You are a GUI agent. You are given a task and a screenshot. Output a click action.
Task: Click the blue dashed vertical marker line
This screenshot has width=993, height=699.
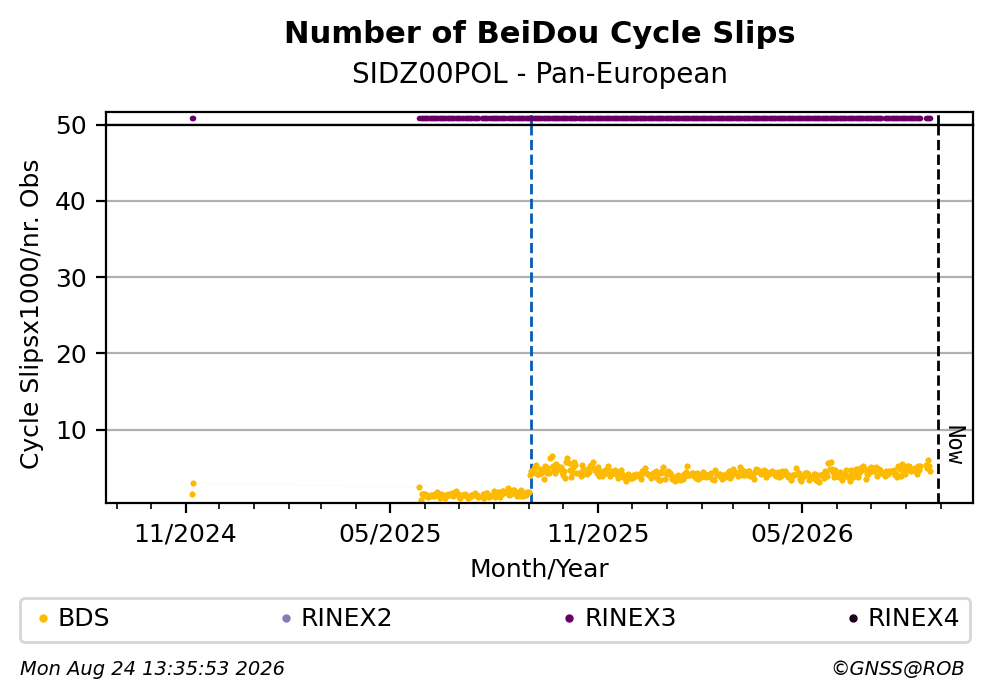click(531, 308)
